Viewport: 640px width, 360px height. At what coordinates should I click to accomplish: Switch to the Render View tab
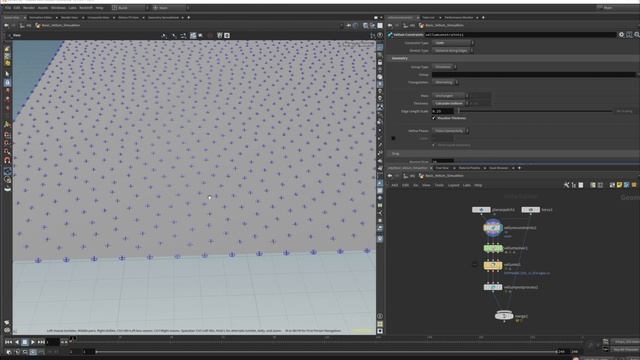(x=69, y=18)
